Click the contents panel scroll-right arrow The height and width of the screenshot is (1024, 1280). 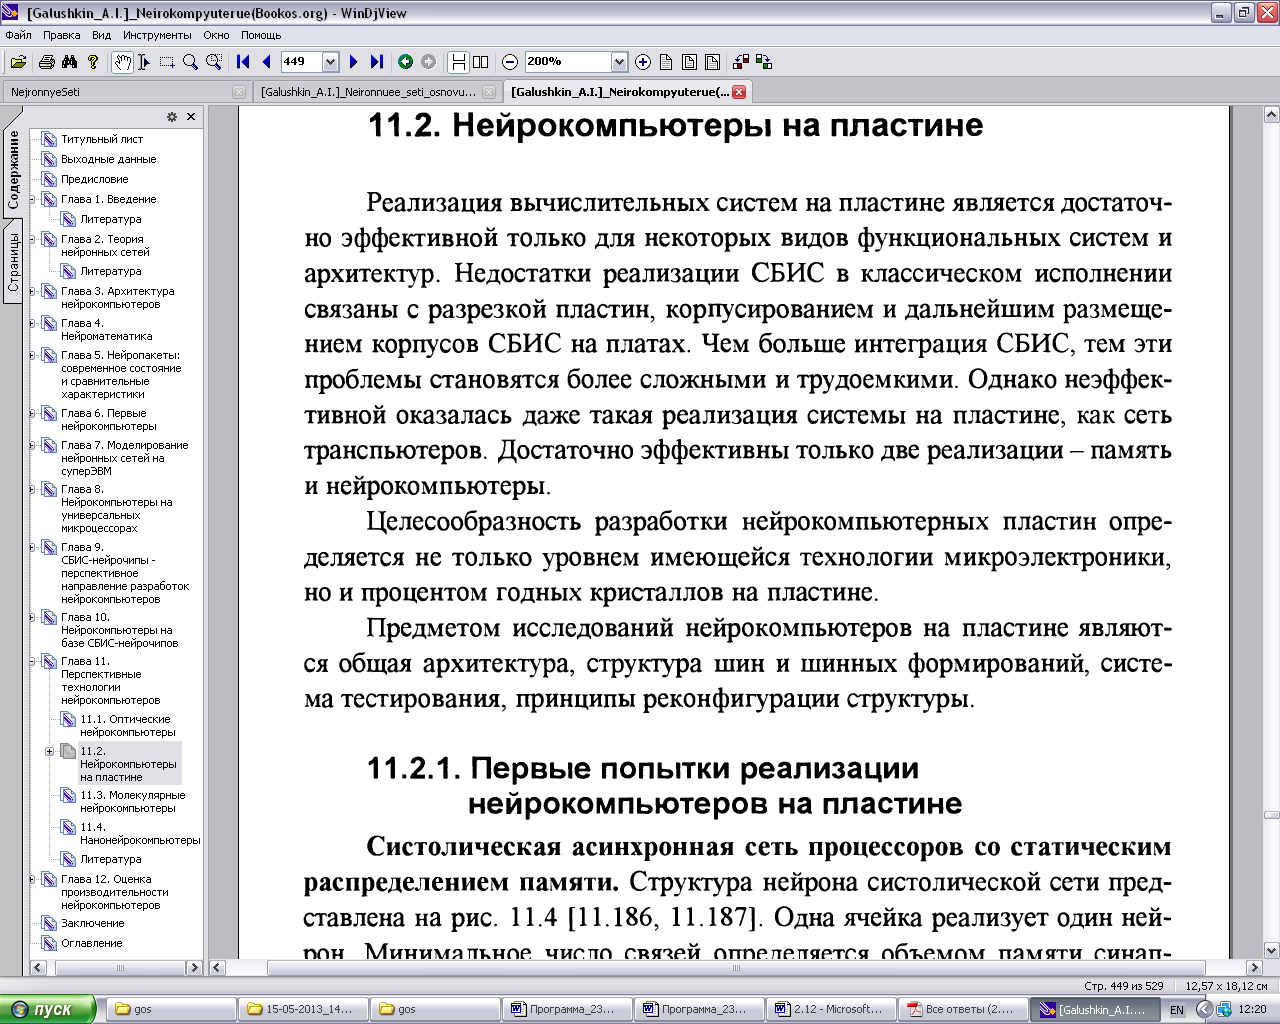(195, 968)
